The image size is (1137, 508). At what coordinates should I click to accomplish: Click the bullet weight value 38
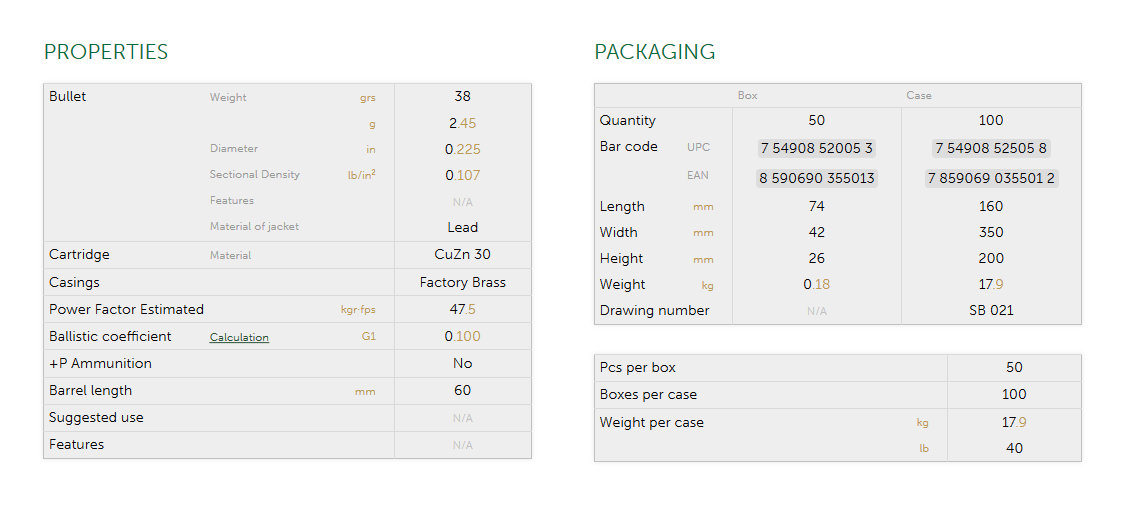point(462,97)
